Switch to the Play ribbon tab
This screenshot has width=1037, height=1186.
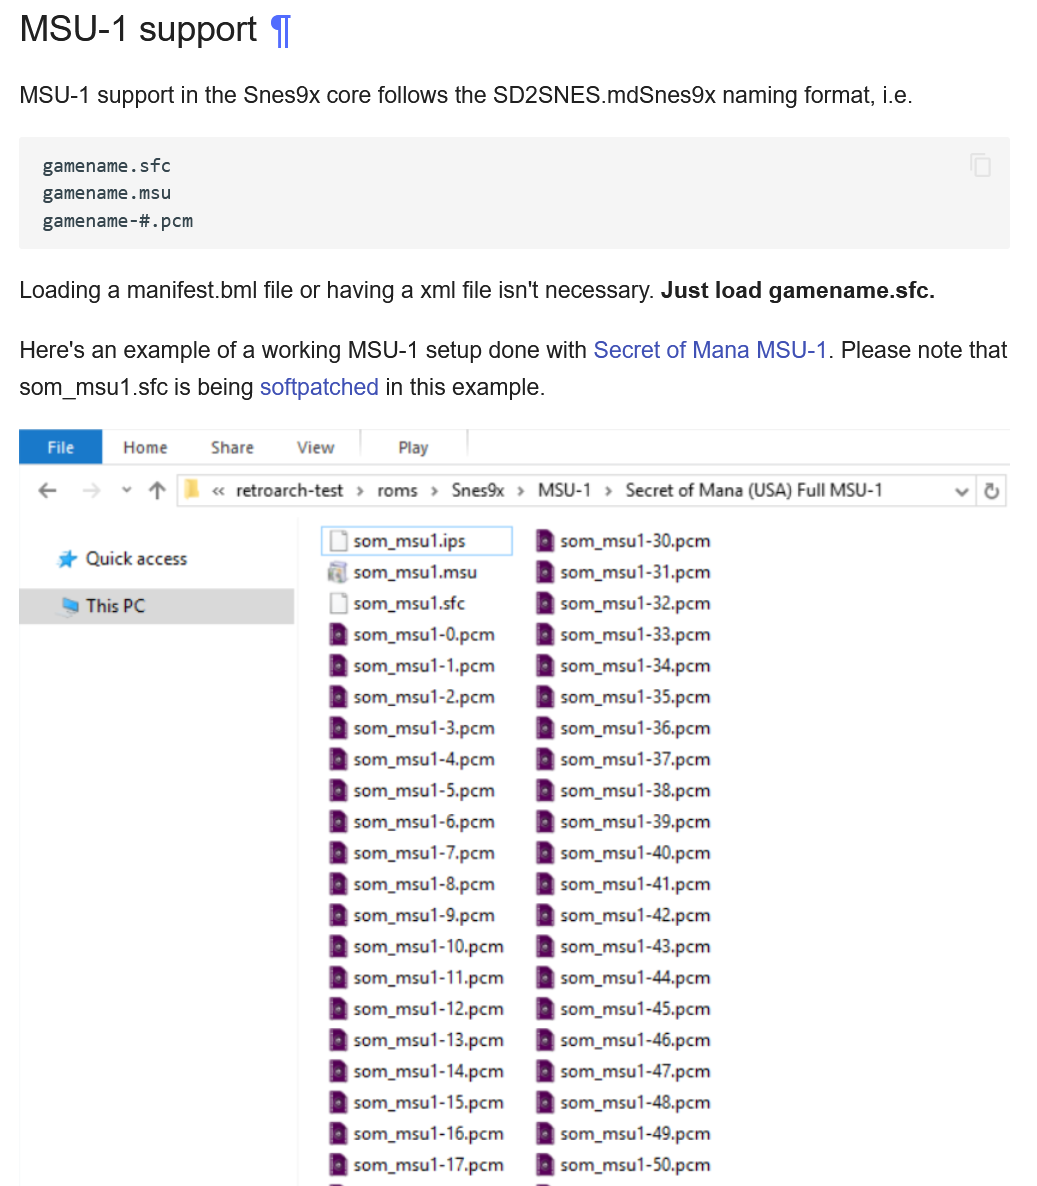point(413,448)
